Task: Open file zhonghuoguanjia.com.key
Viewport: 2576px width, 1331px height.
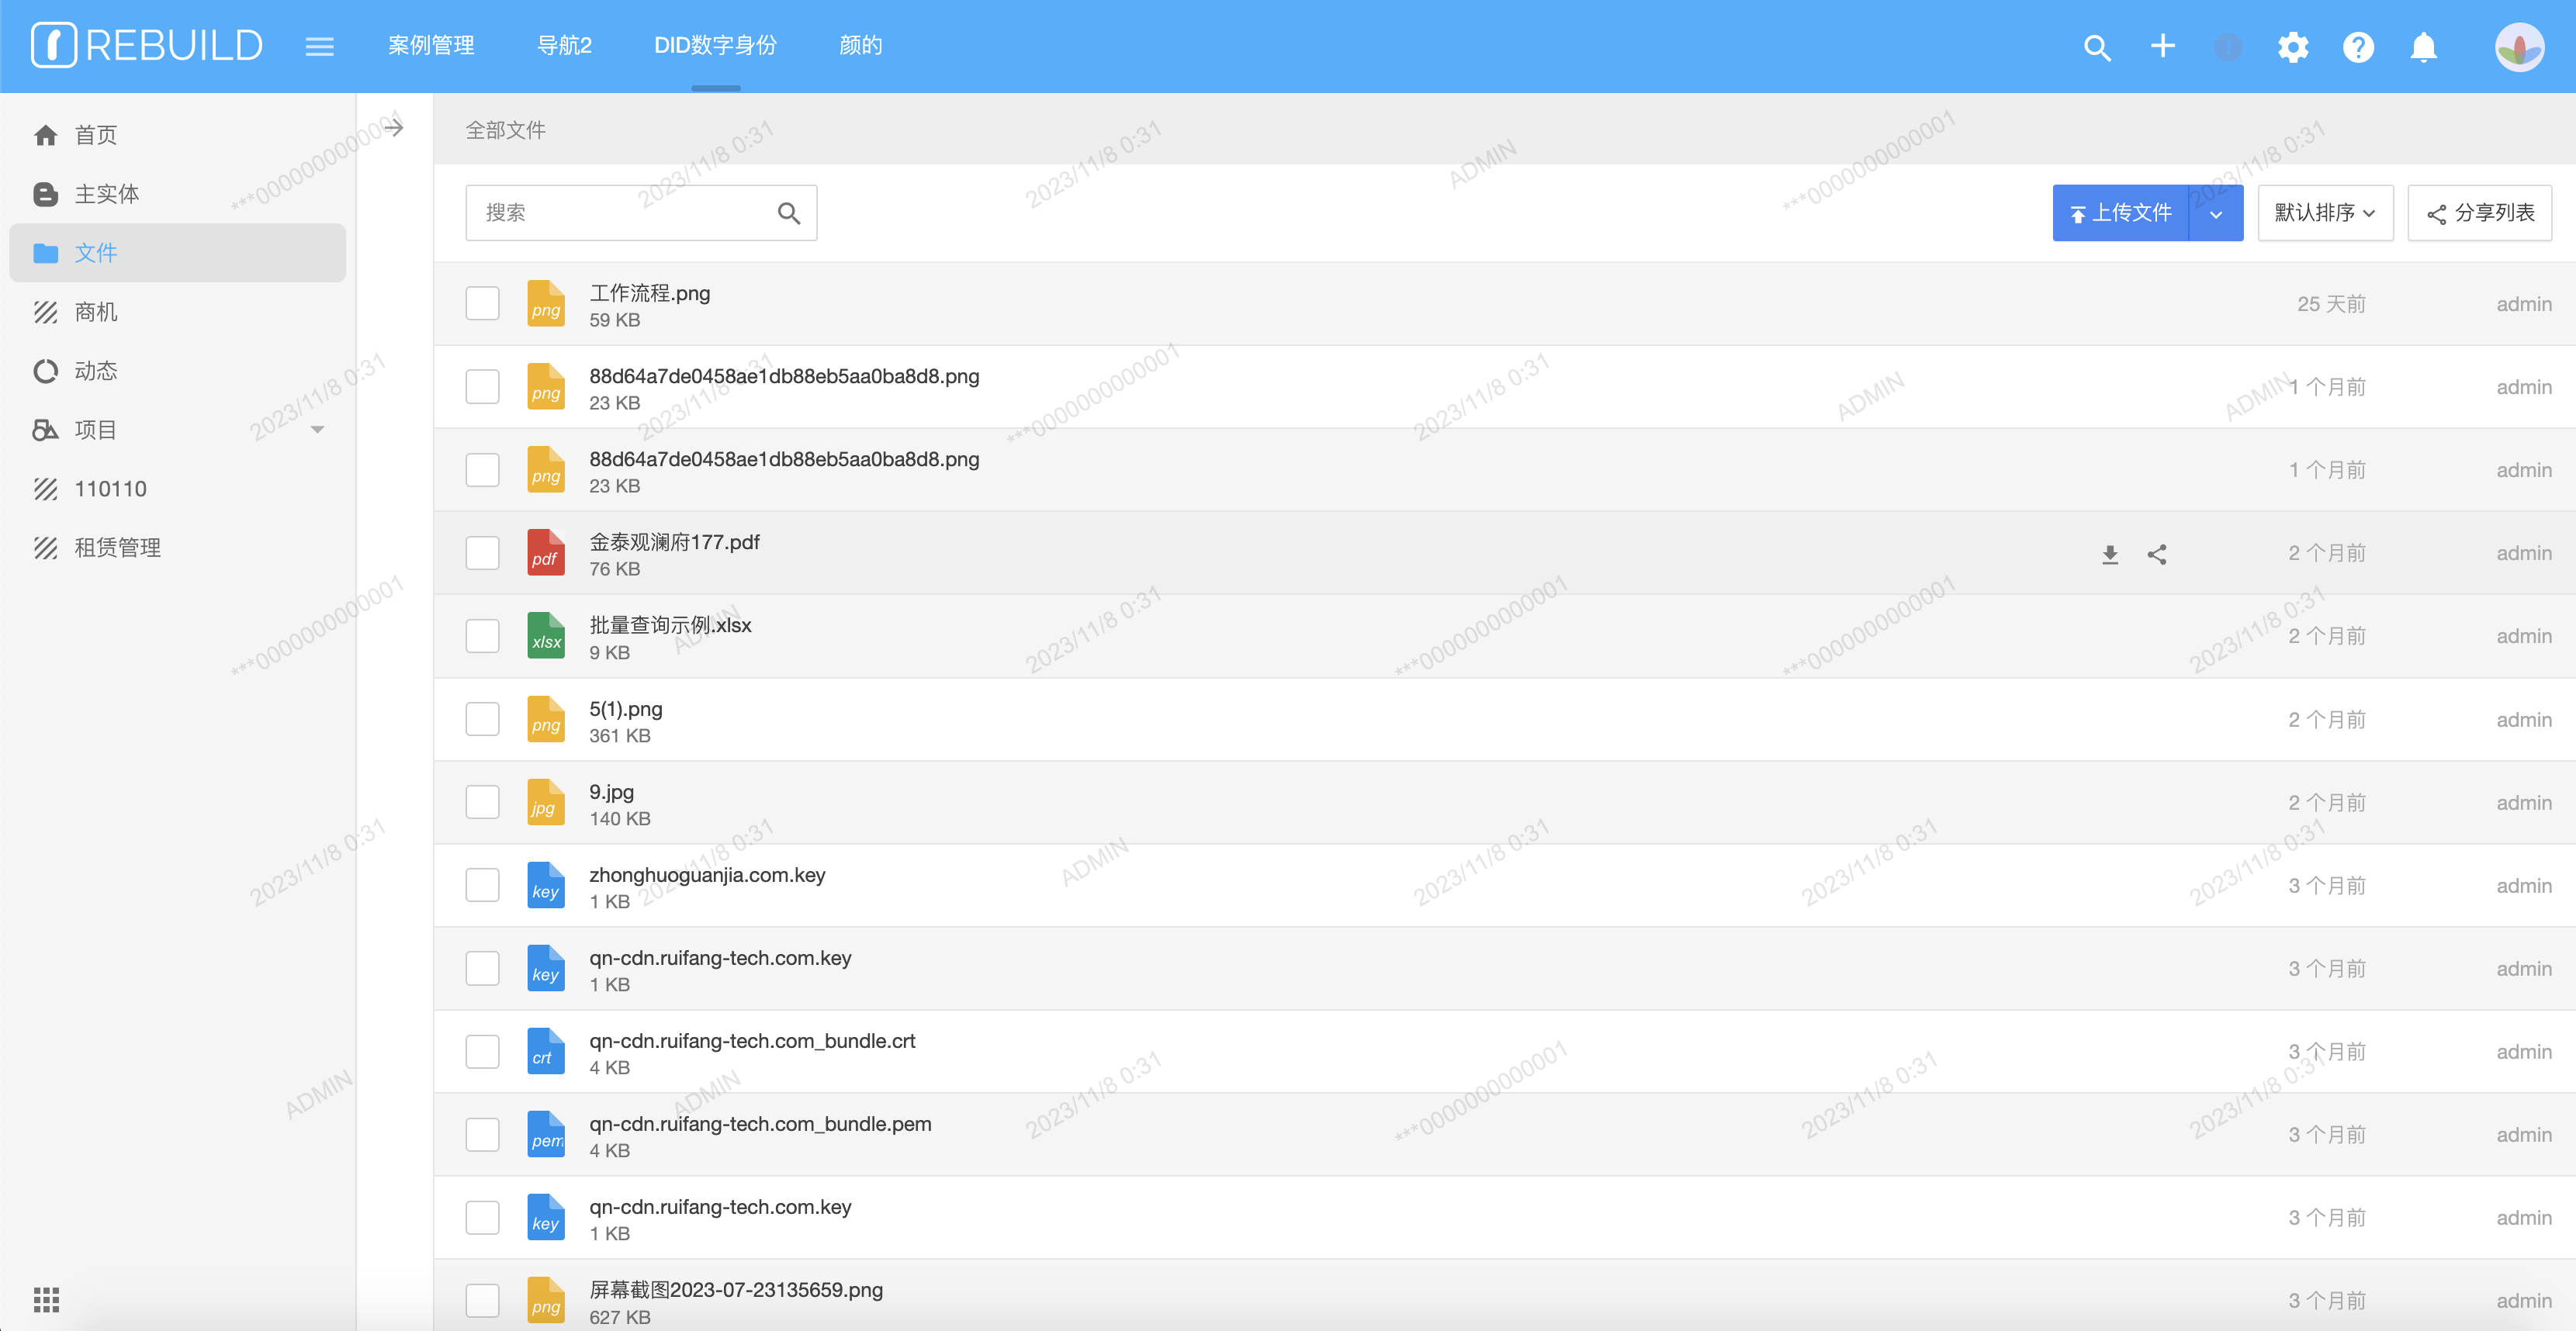Action: (707, 875)
